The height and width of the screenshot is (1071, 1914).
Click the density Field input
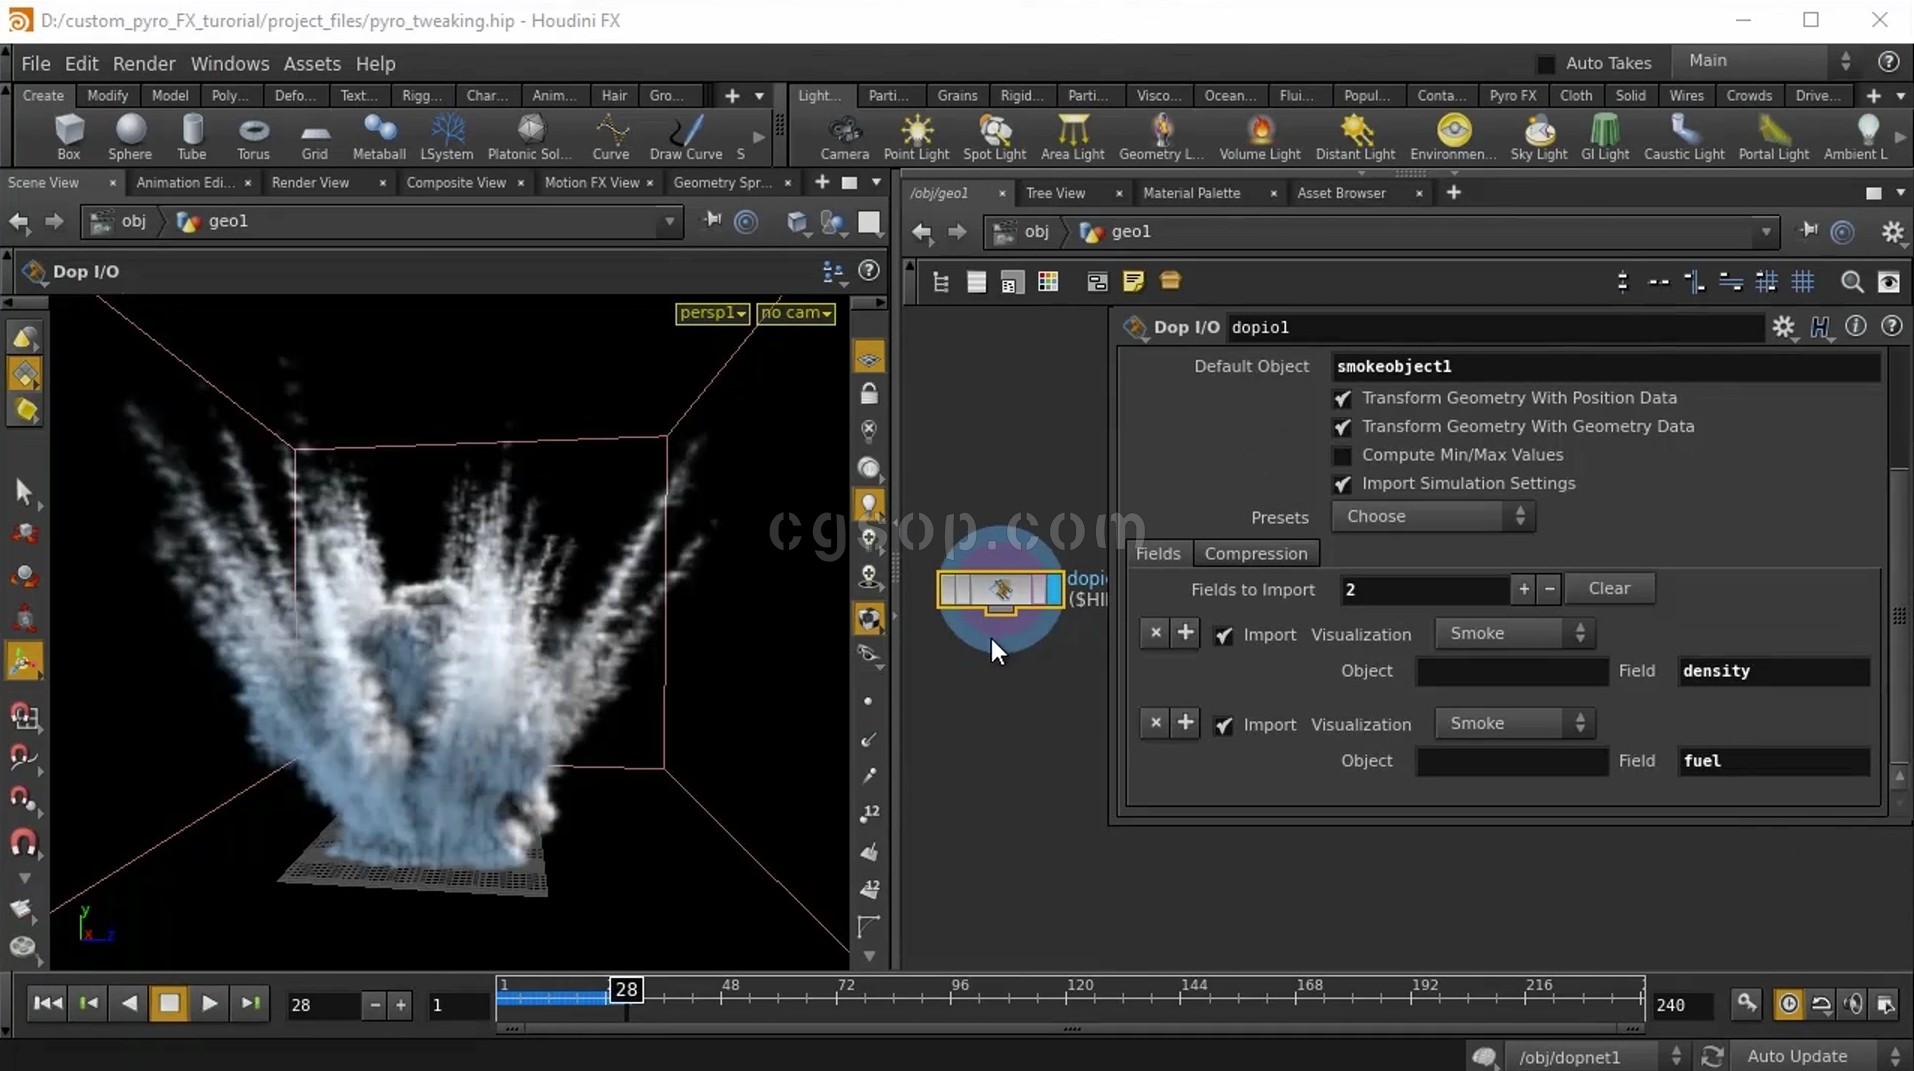(x=1772, y=671)
